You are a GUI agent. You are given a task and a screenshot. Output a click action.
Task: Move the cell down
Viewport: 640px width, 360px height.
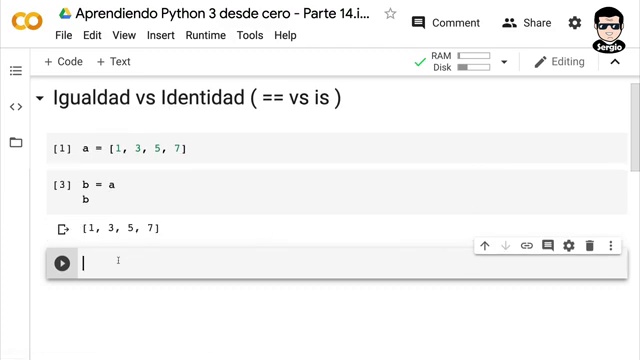505,246
